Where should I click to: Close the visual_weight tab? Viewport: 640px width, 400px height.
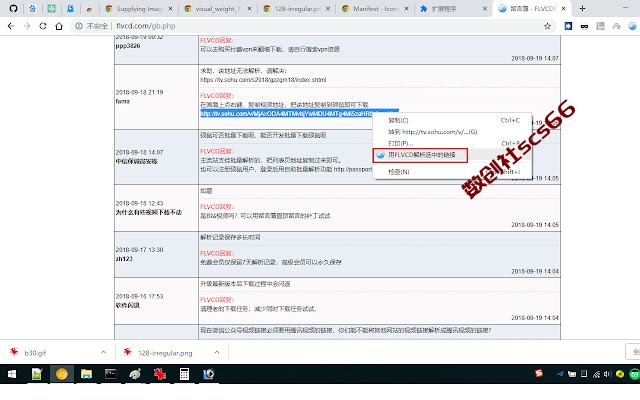[249, 9]
